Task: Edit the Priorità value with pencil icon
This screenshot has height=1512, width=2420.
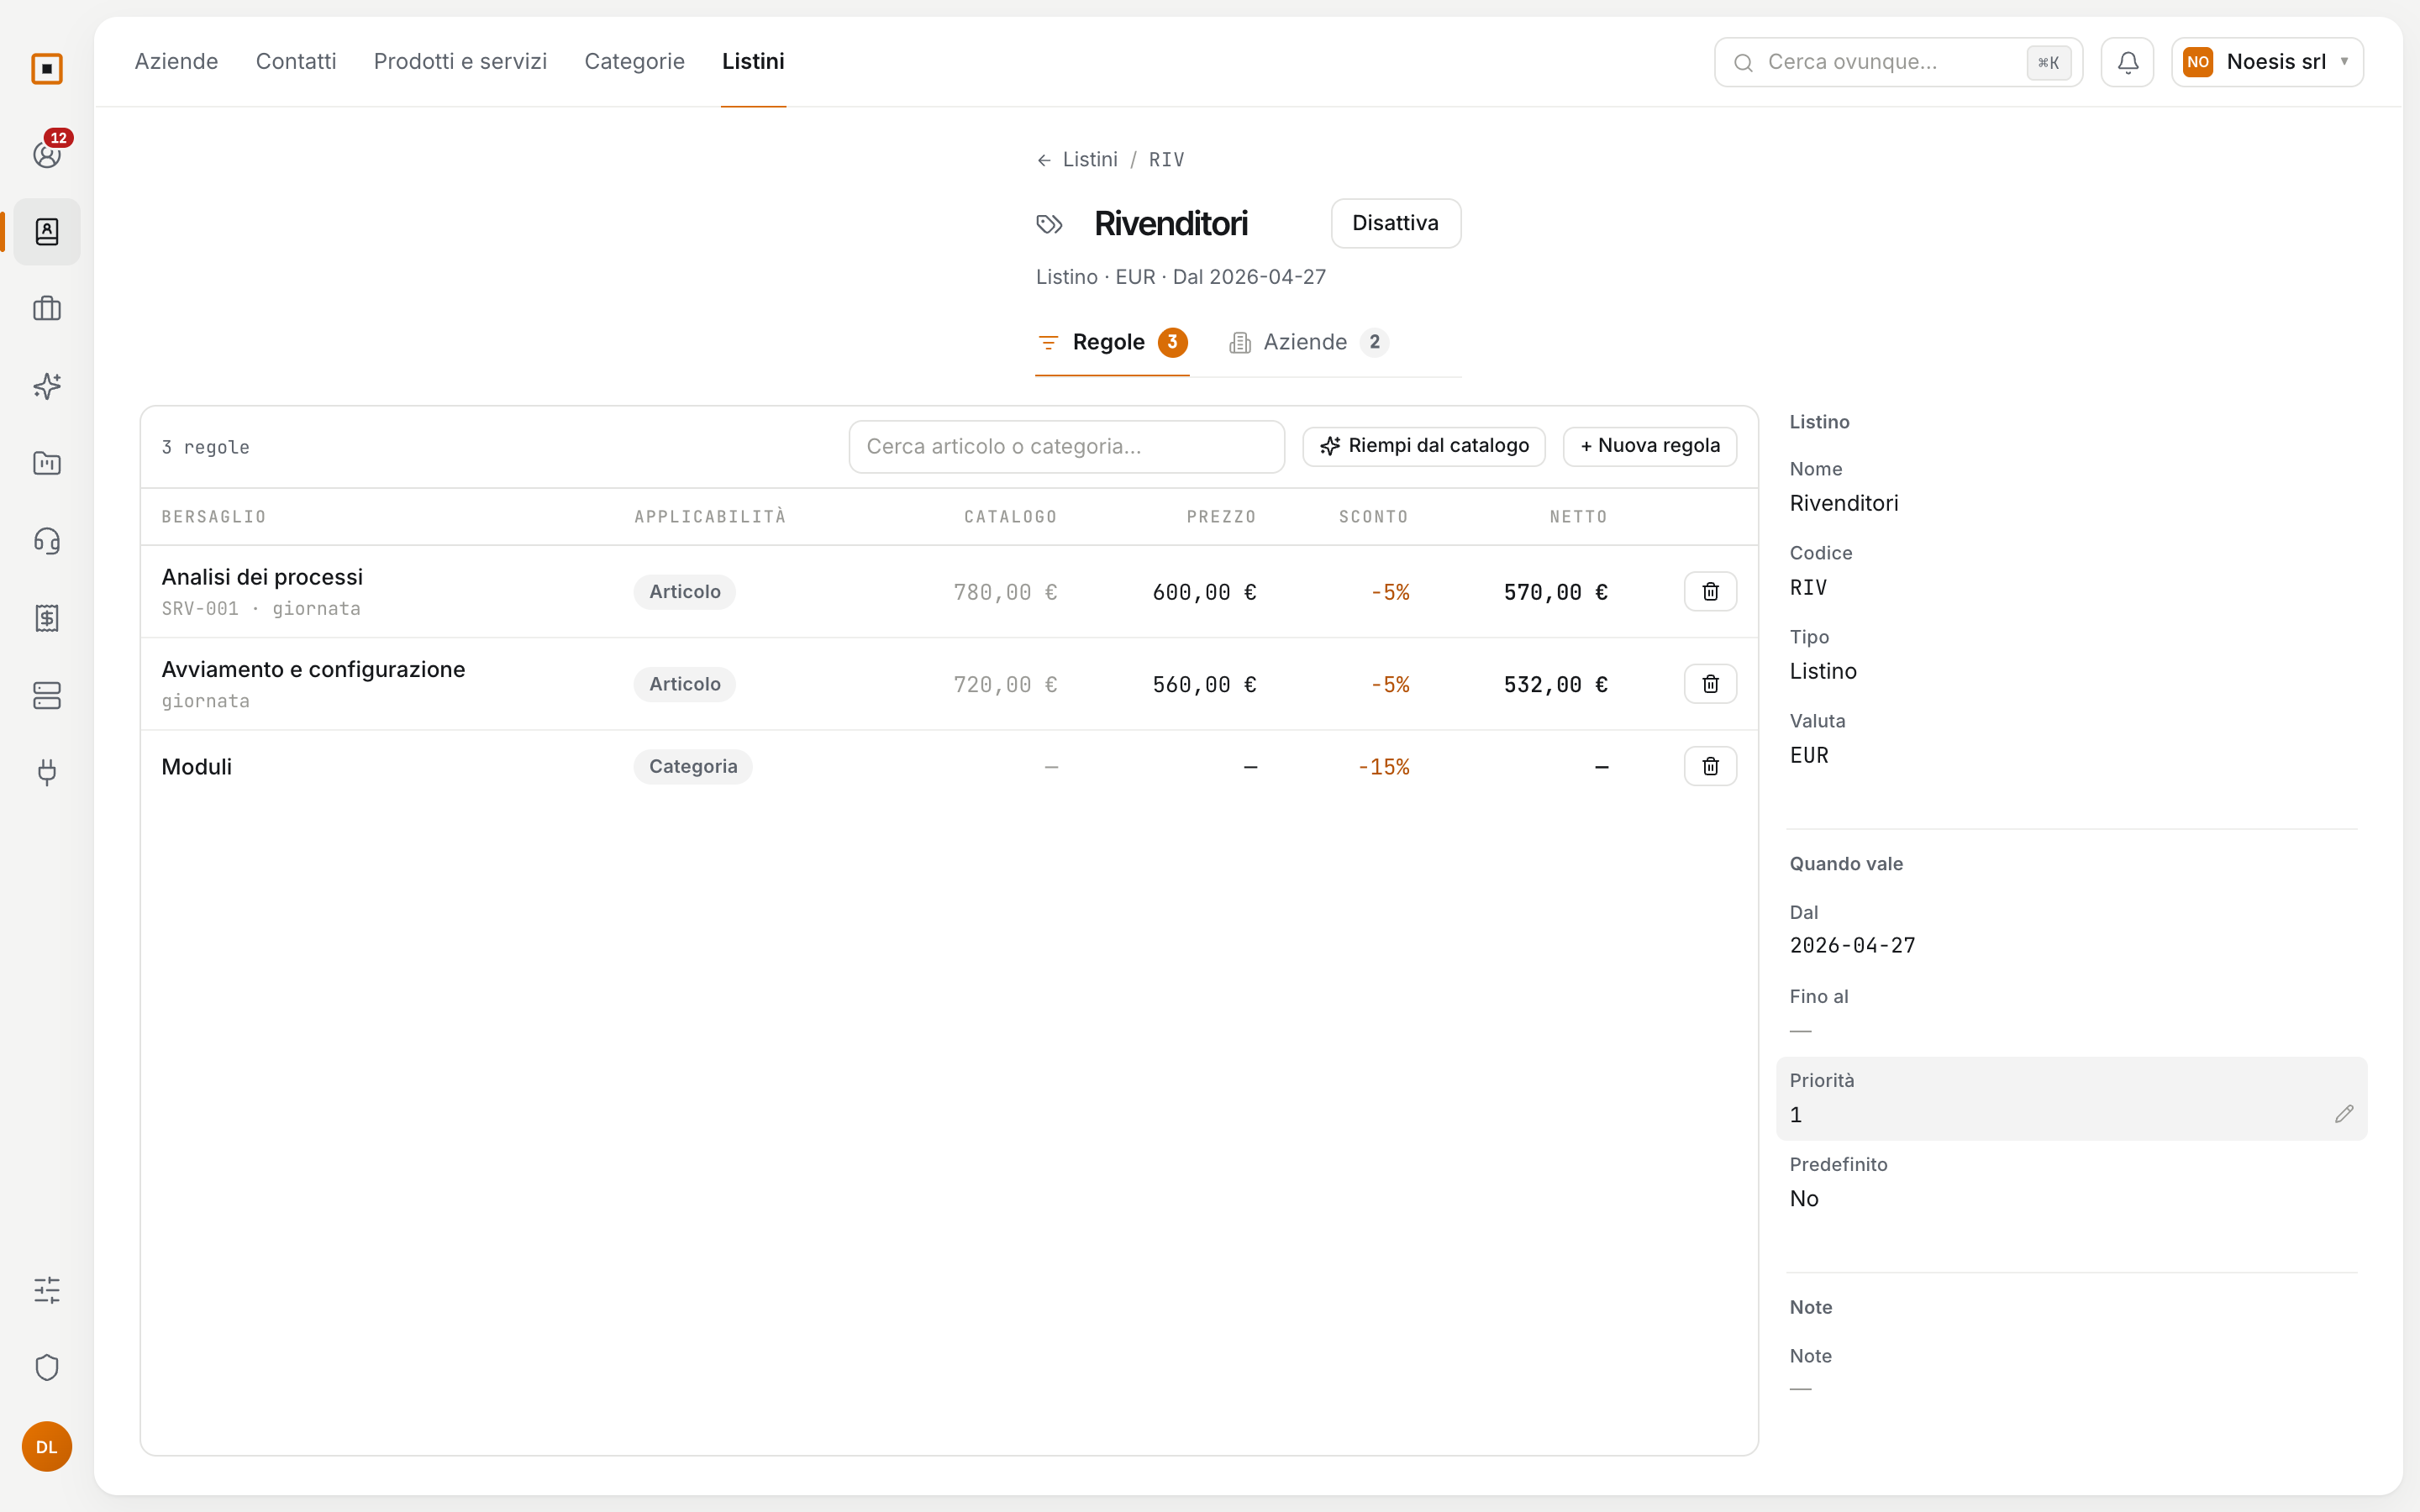Action: point(2344,1114)
